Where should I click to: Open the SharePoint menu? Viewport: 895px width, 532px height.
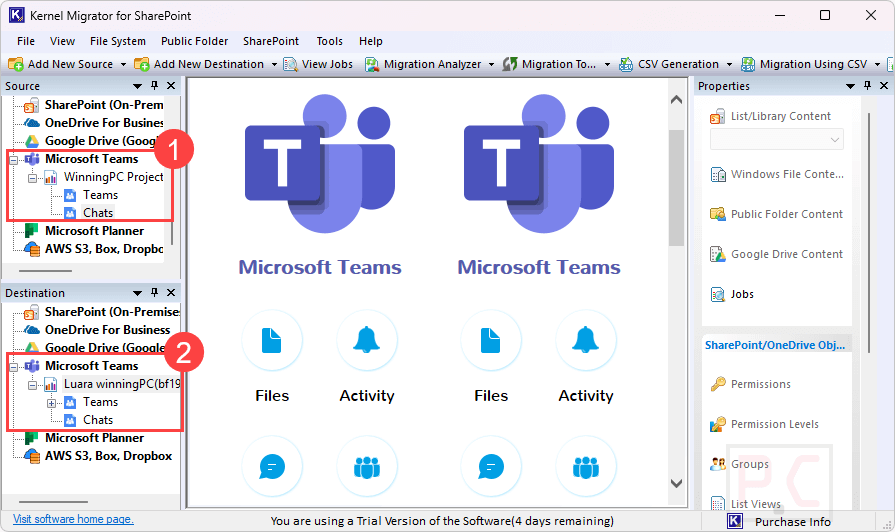[x=271, y=41]
